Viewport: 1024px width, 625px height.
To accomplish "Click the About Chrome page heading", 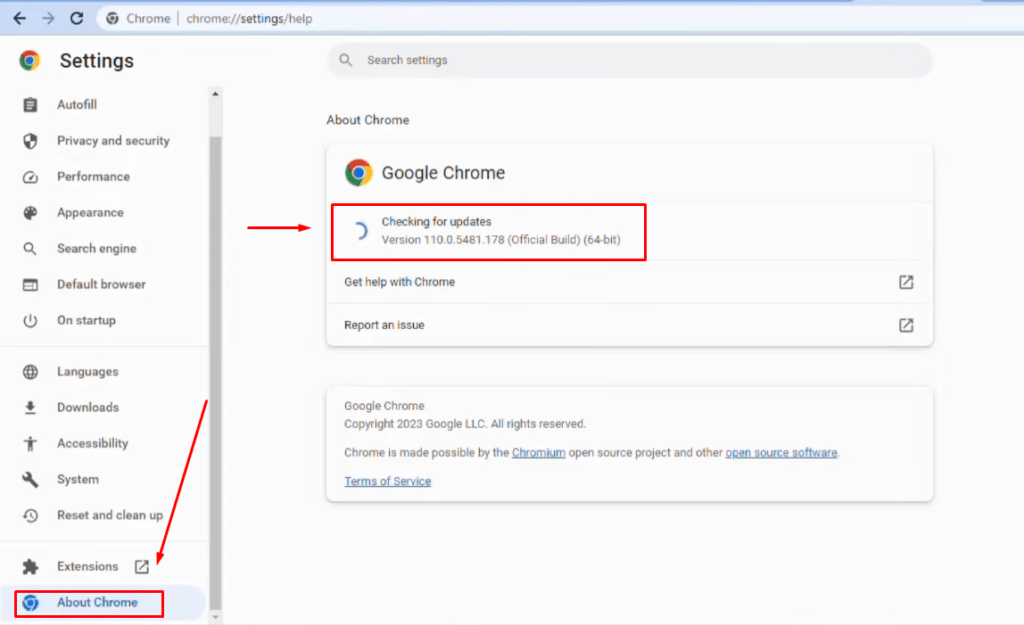I will 368,120.
